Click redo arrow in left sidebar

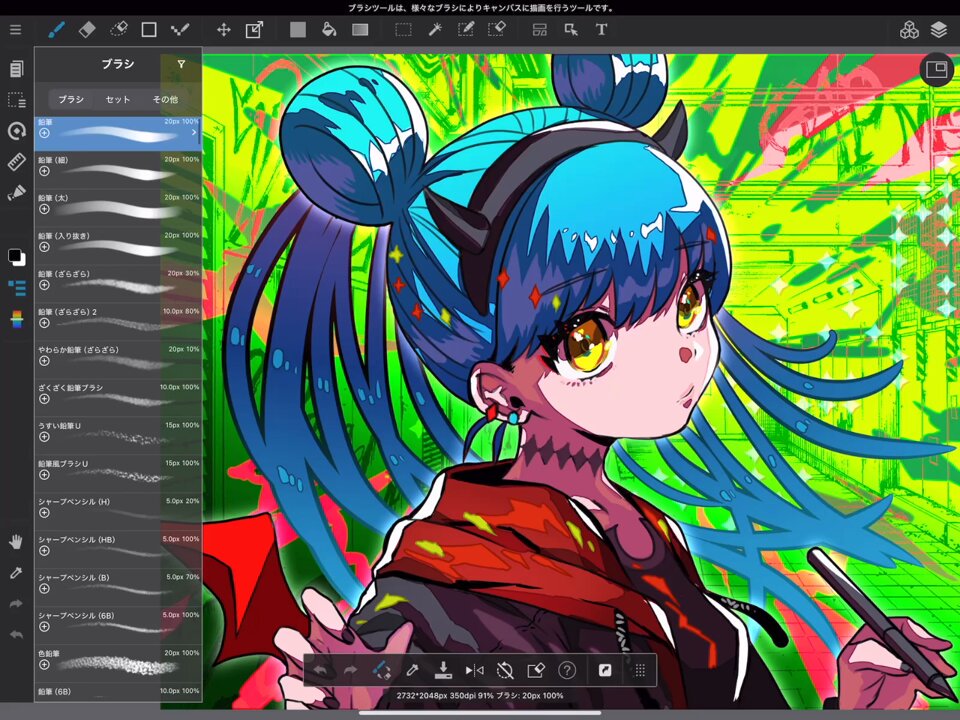click(x=16, y=604)
